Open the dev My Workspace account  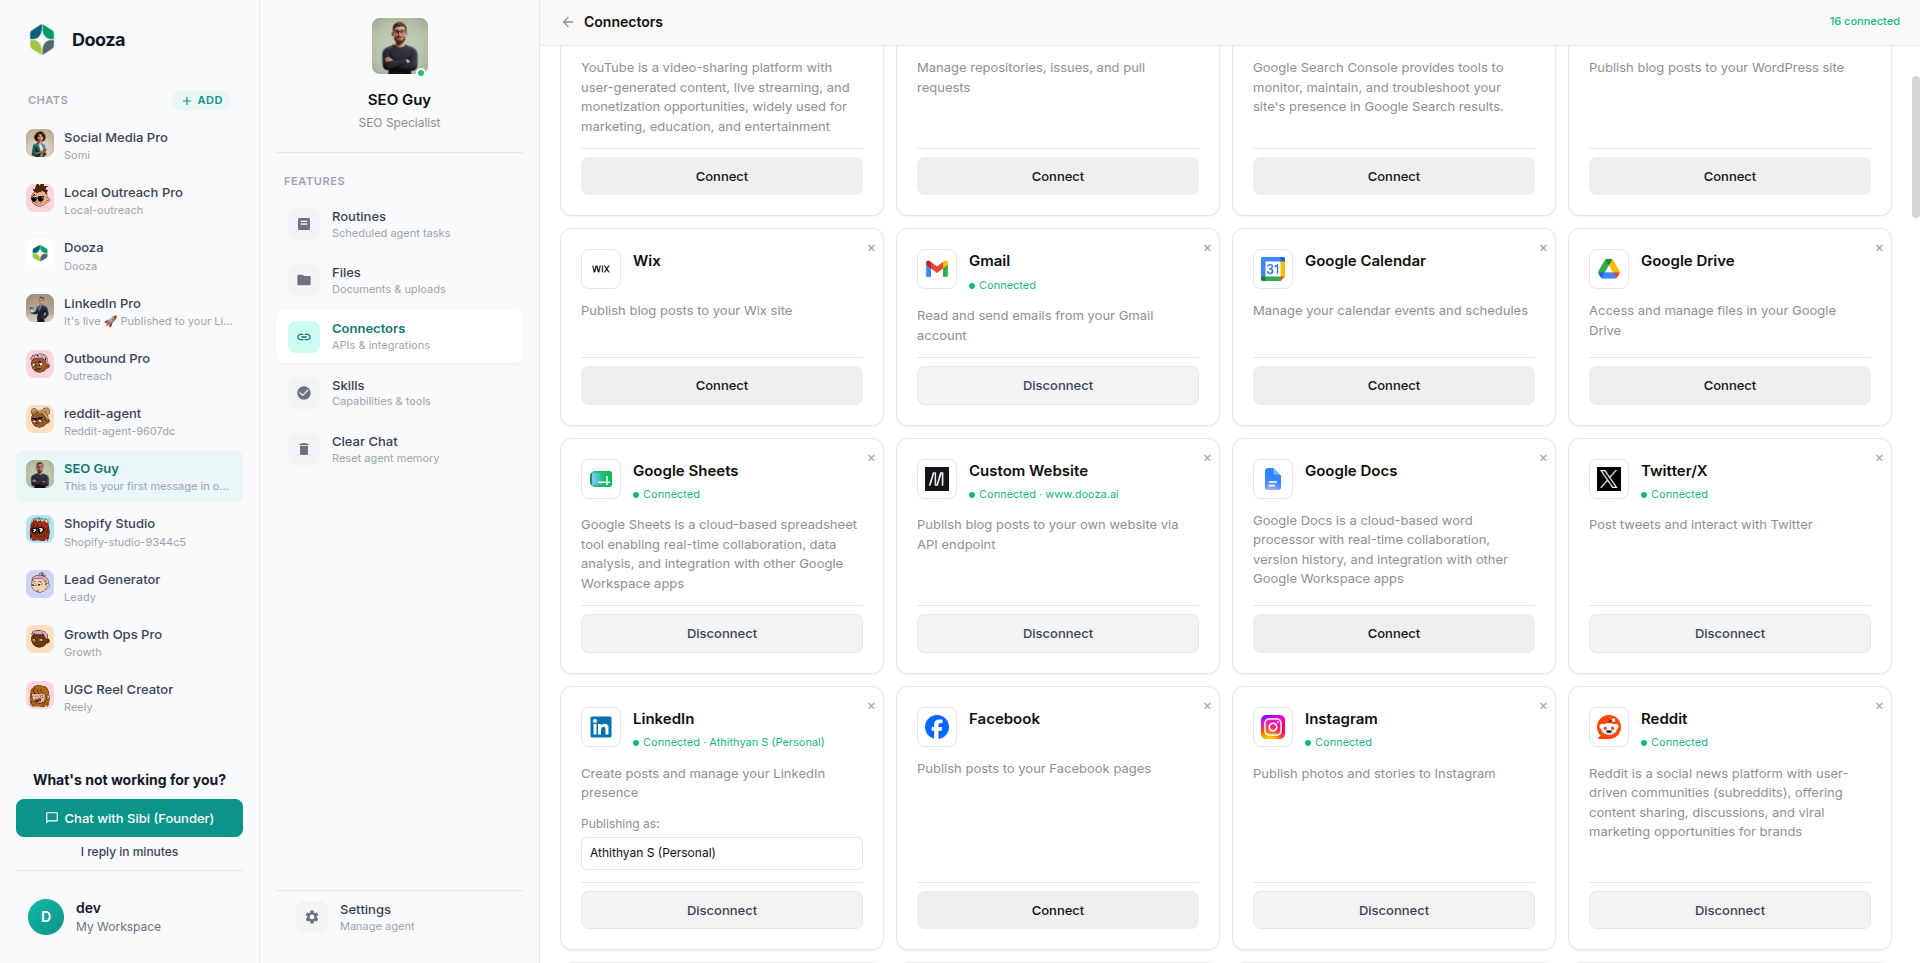(129, 917)
